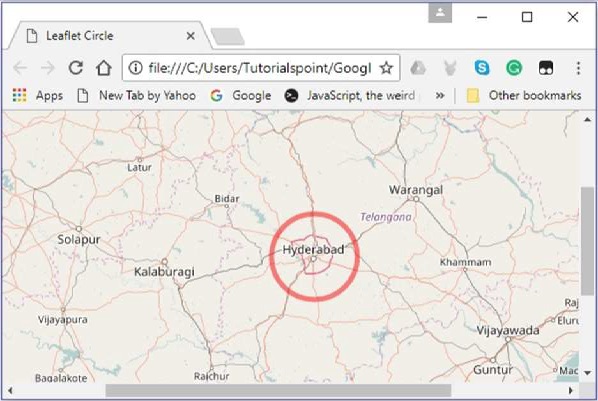The image size is (598, 401).
Task: Close the Leaflet Circle tab
Action: [x=191, y=36]
